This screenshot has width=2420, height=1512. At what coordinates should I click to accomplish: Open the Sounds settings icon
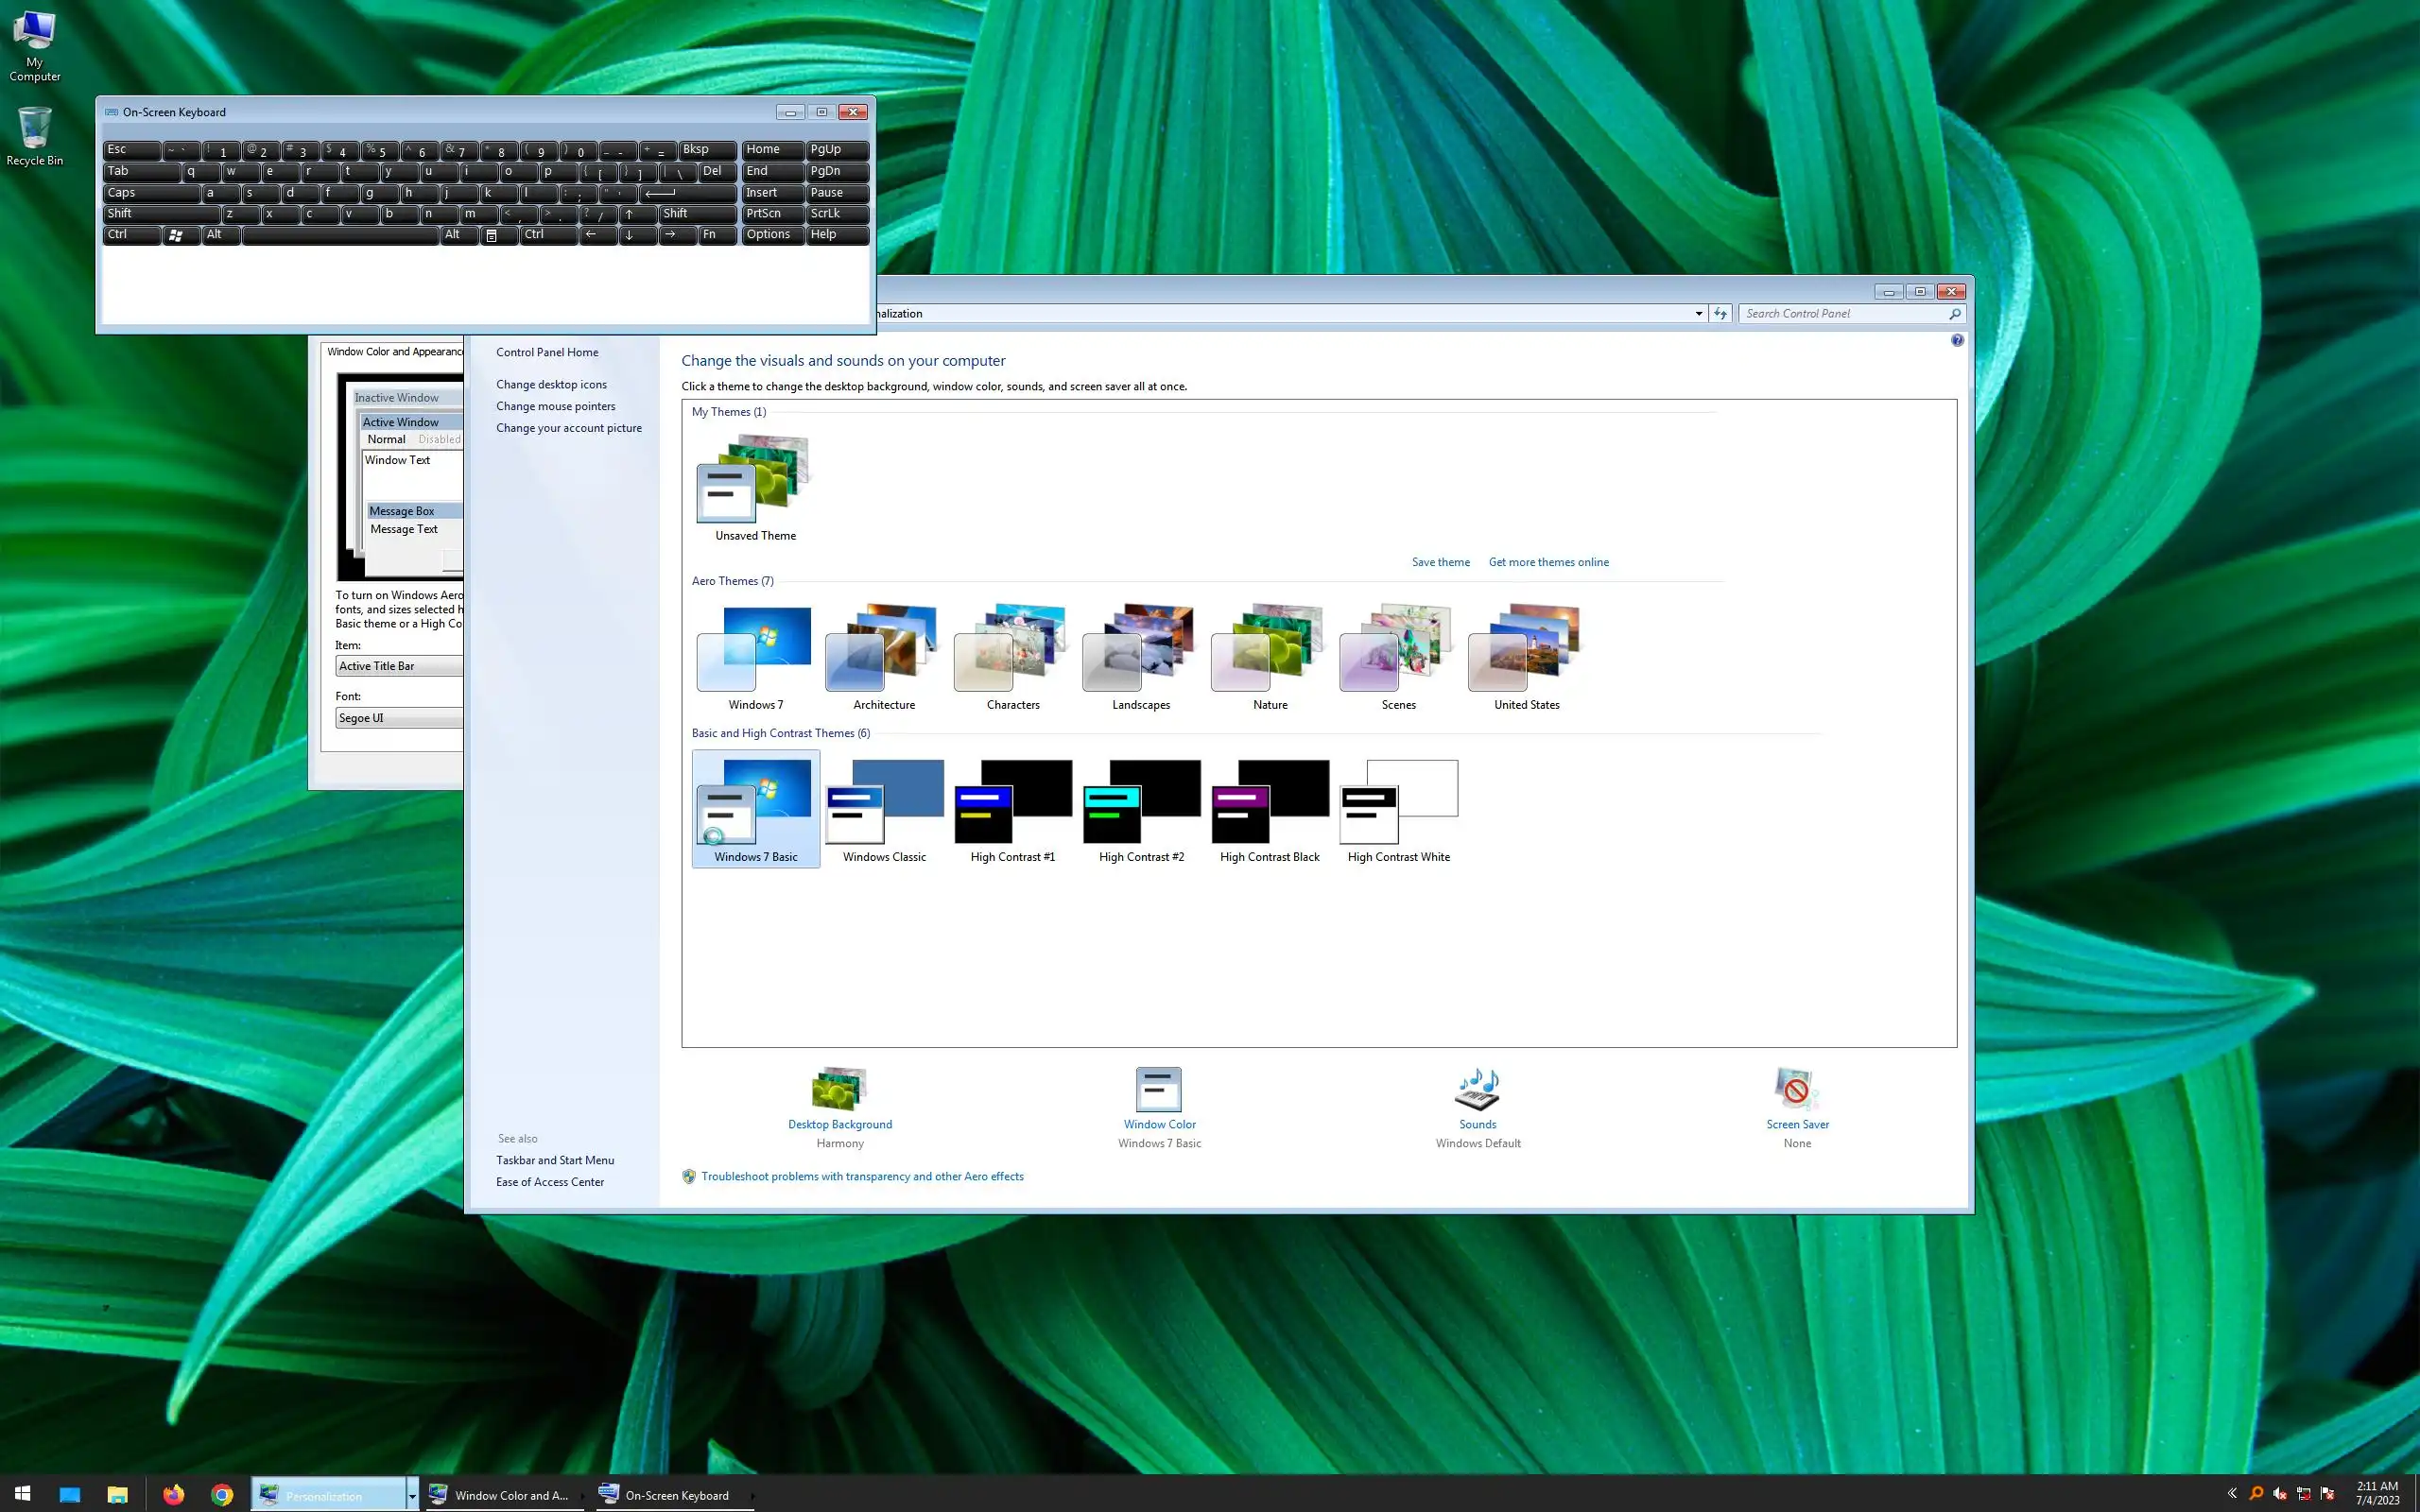(1477, 1089)
